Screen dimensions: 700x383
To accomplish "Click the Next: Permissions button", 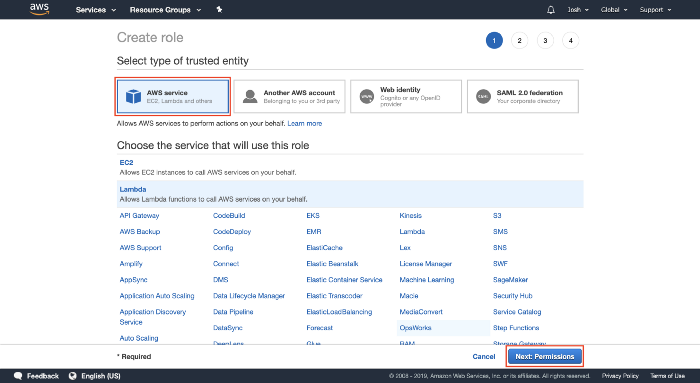I will point(545,357).
